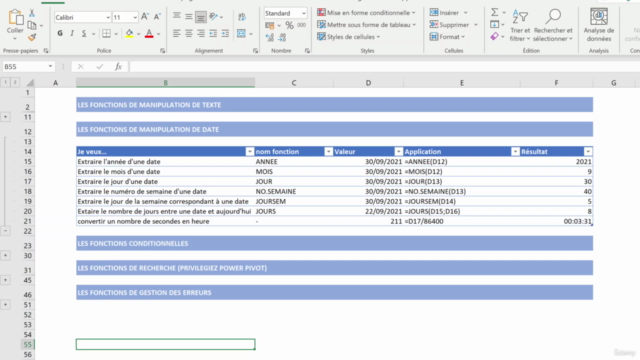Open the 'Valeur' column filter

pos(398,151)
